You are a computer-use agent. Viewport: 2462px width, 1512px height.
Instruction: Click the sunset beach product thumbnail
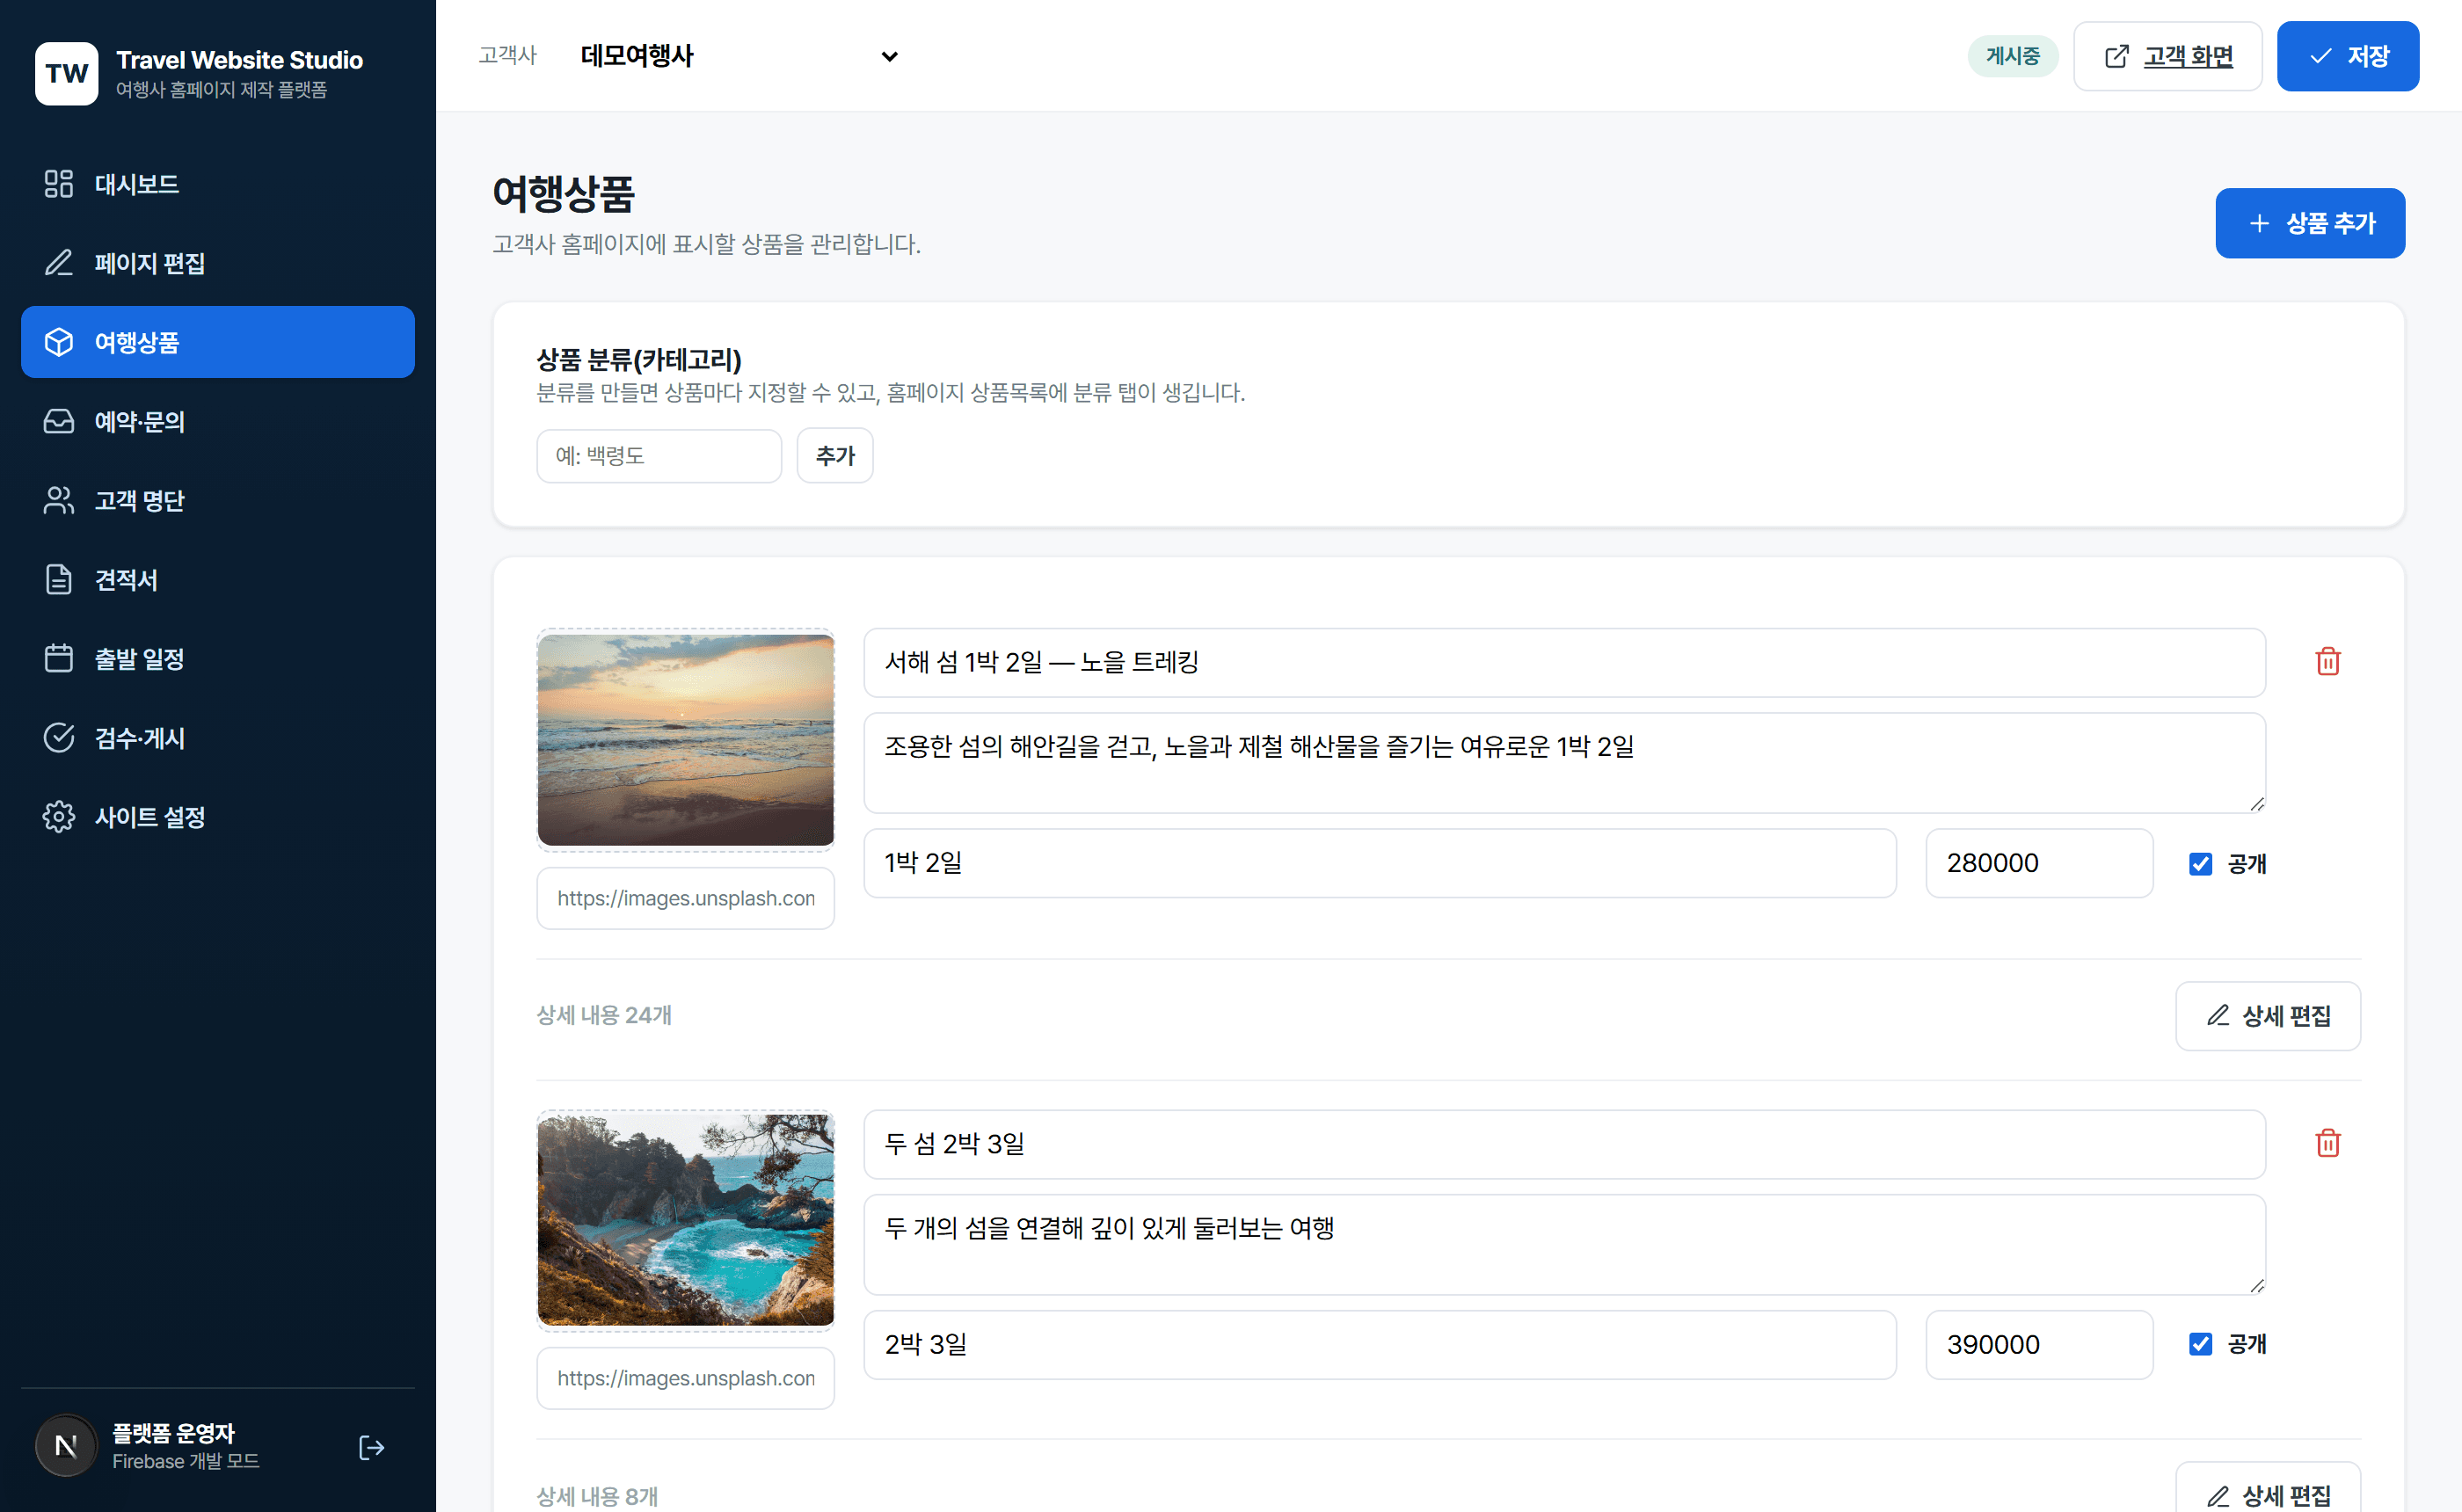685,740
